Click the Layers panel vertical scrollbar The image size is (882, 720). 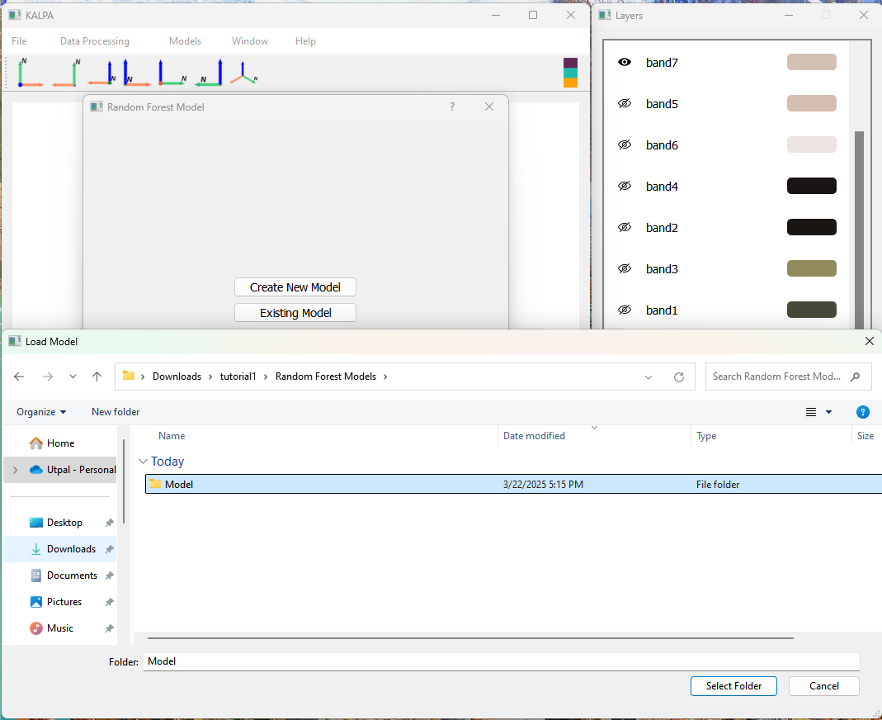click(x=859, y=229)
